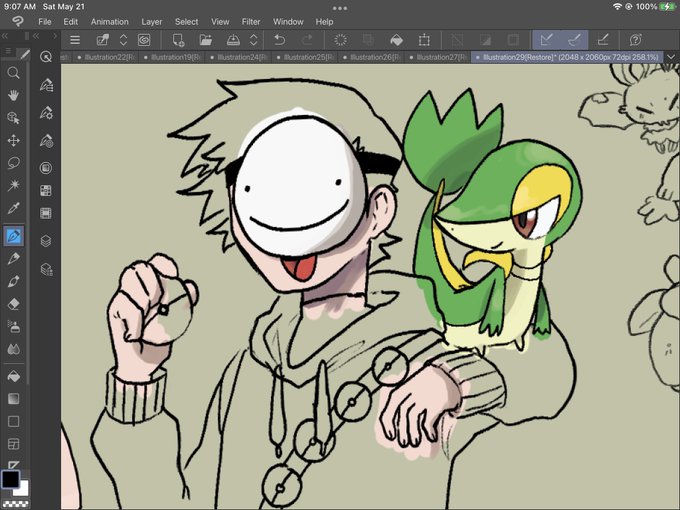Create a new canvas from command bar

pyautogui.click(x=178, y=40)
